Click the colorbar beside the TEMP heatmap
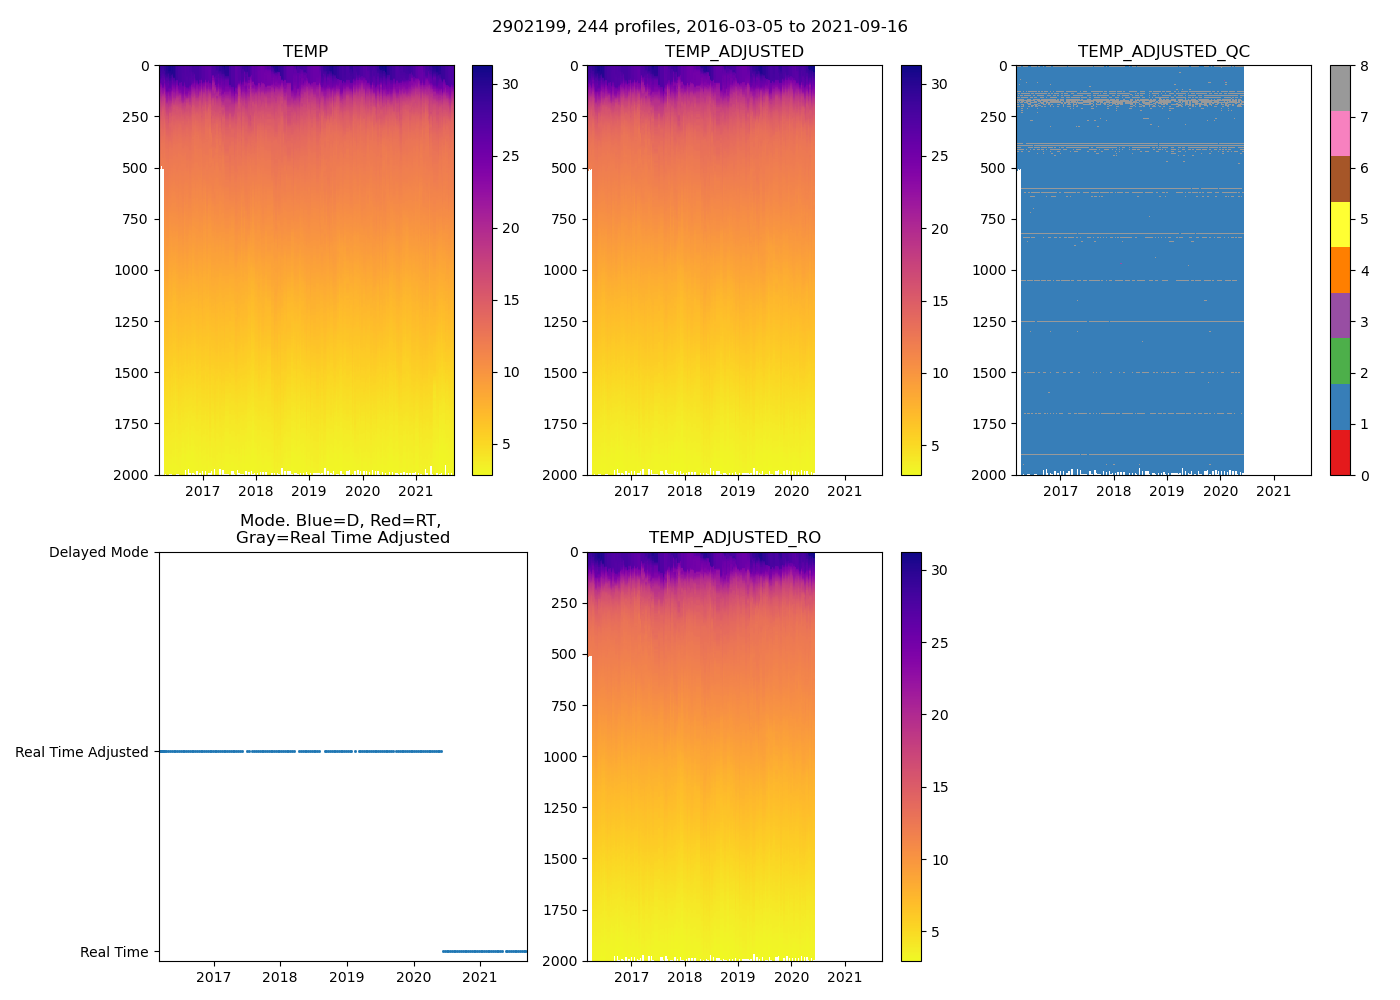The height and width of the screenshot is (1000, 1400). [482, 270]
